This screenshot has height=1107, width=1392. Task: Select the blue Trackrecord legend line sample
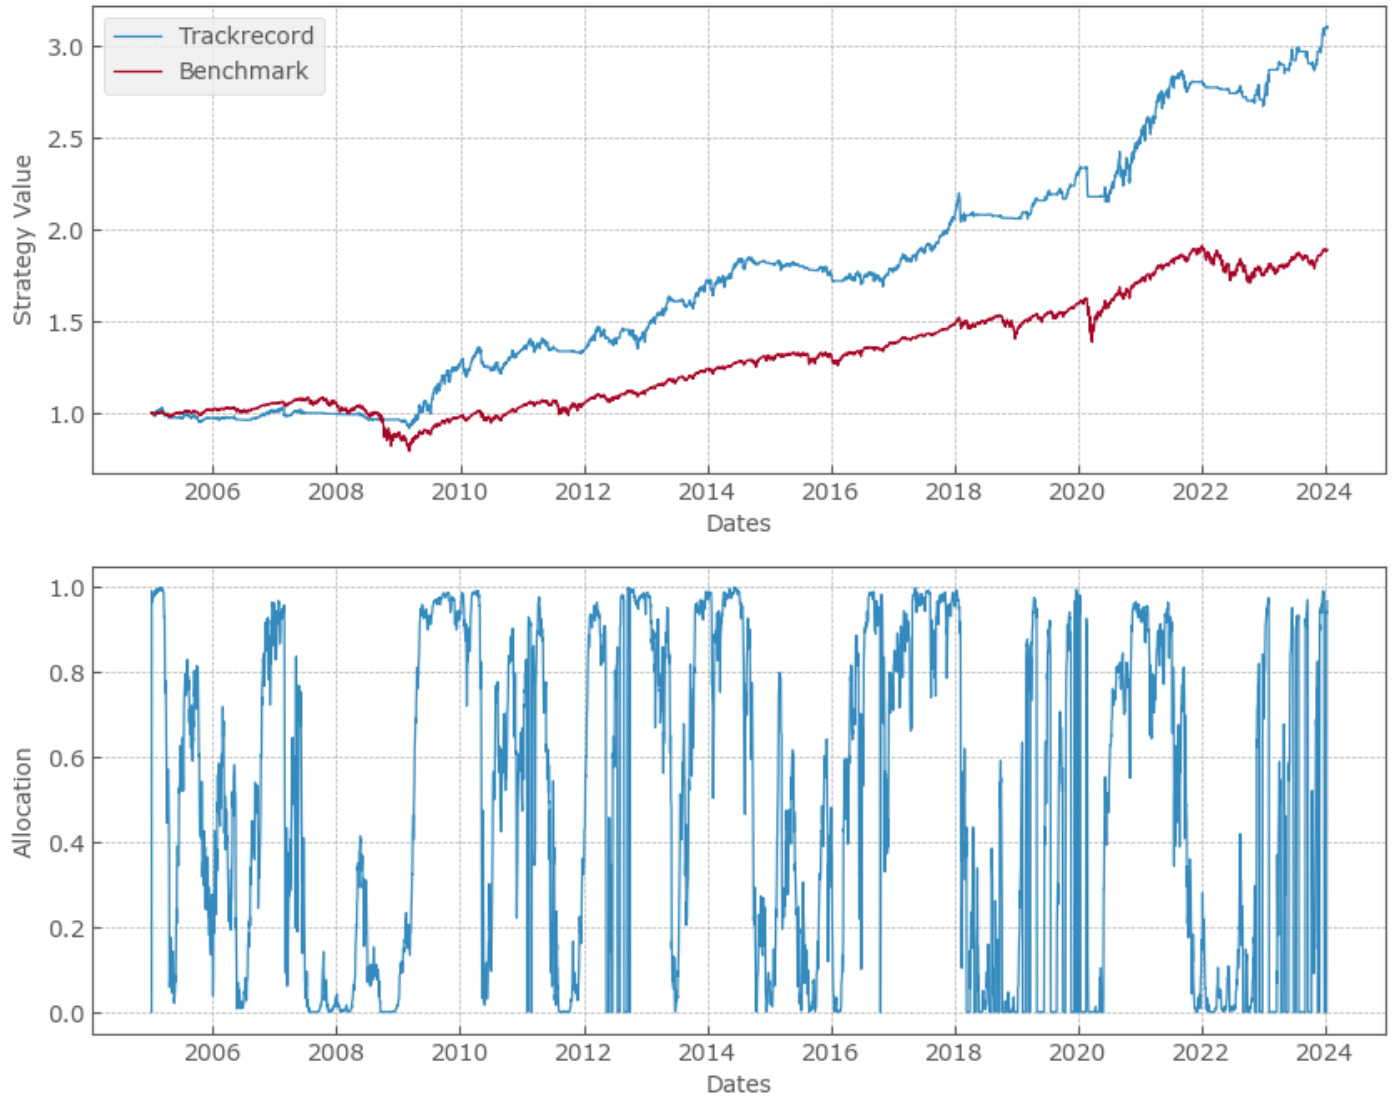[x=138, y=37]
